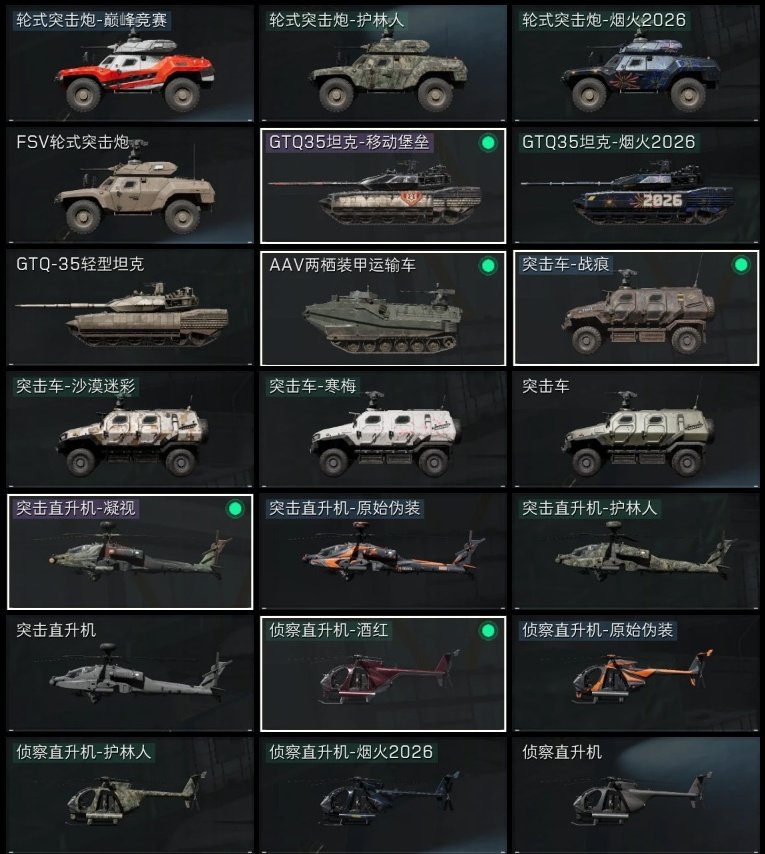
Task: Select the default 突击直升机 card
Action: [x=130, y=673]
